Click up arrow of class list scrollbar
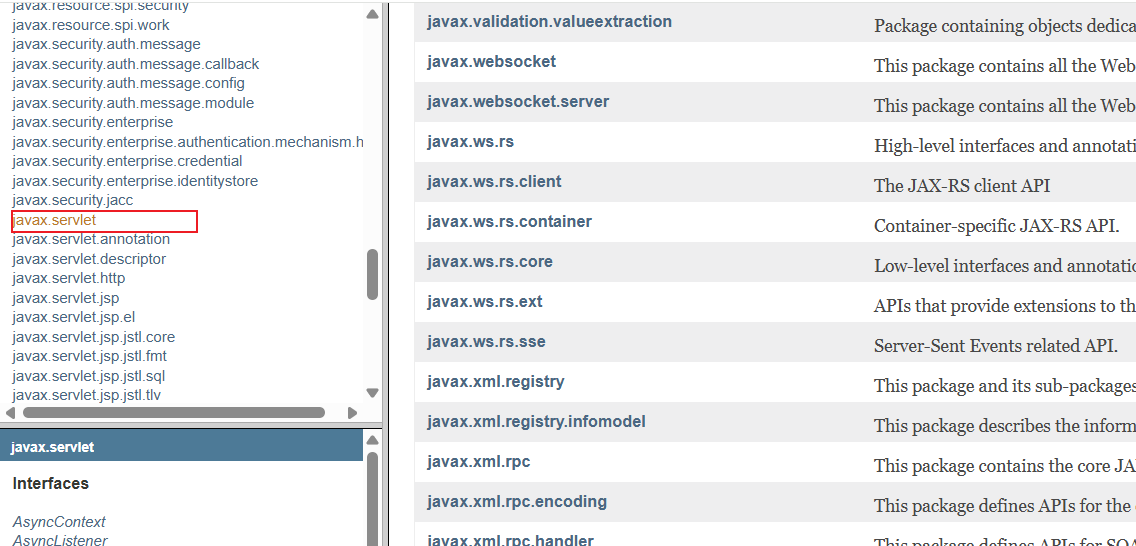 tap(372, 439)
